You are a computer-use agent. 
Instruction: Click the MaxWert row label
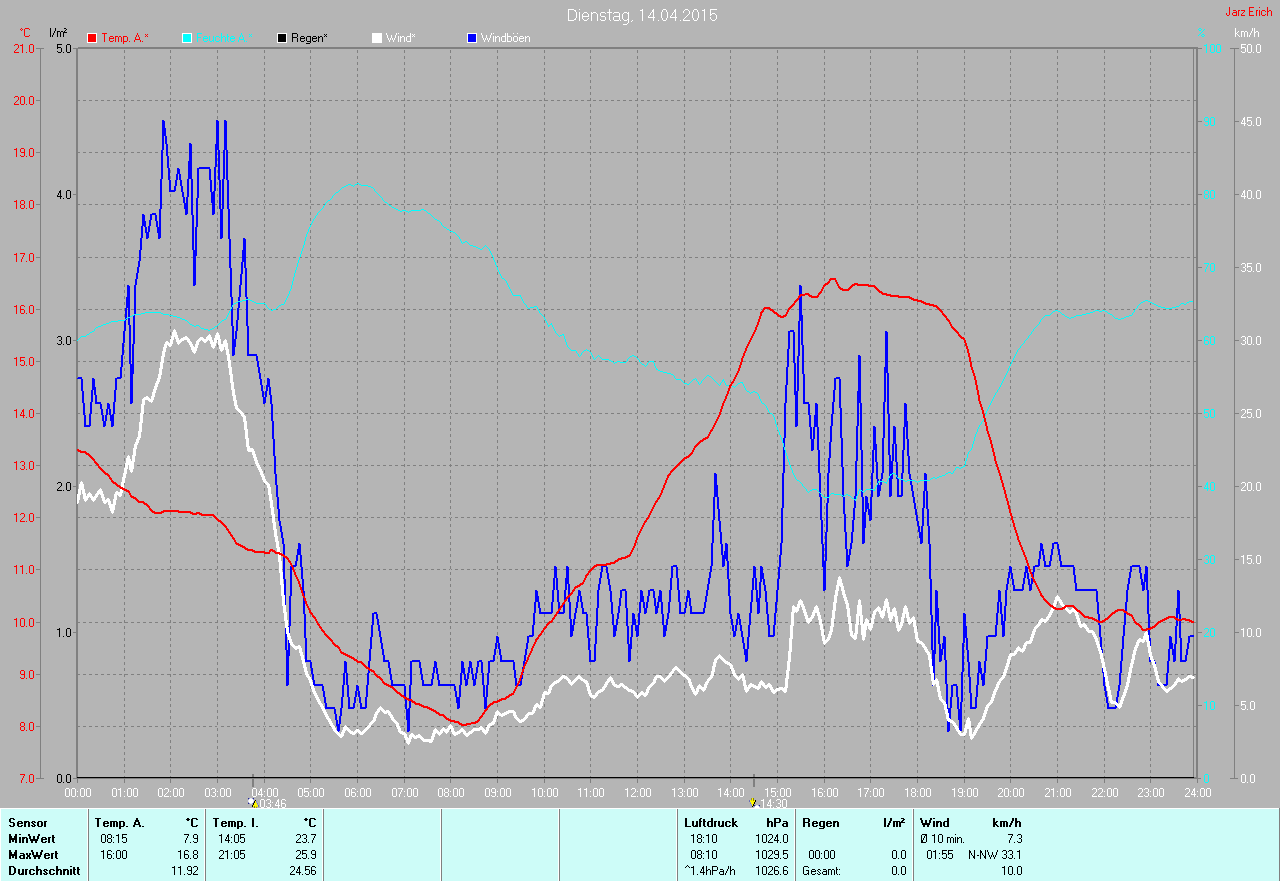click(x=33, y=855)
